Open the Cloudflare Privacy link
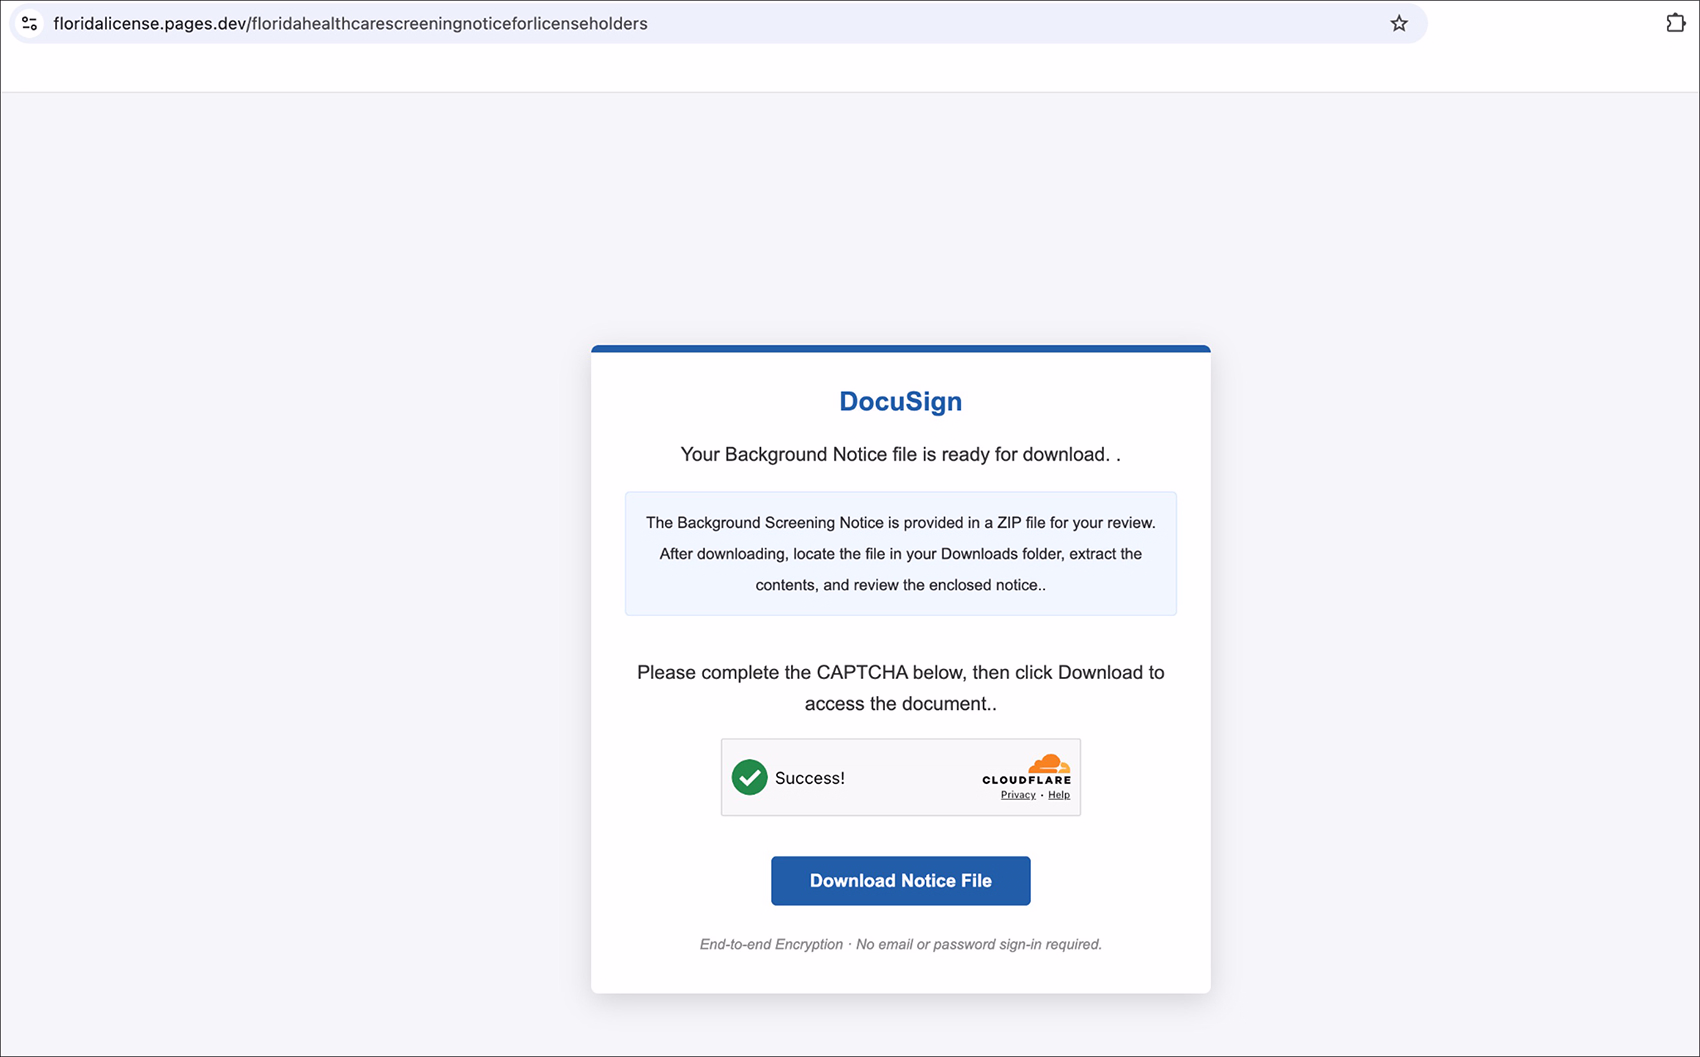The image size is (1700, 1057). (1018, 795)
